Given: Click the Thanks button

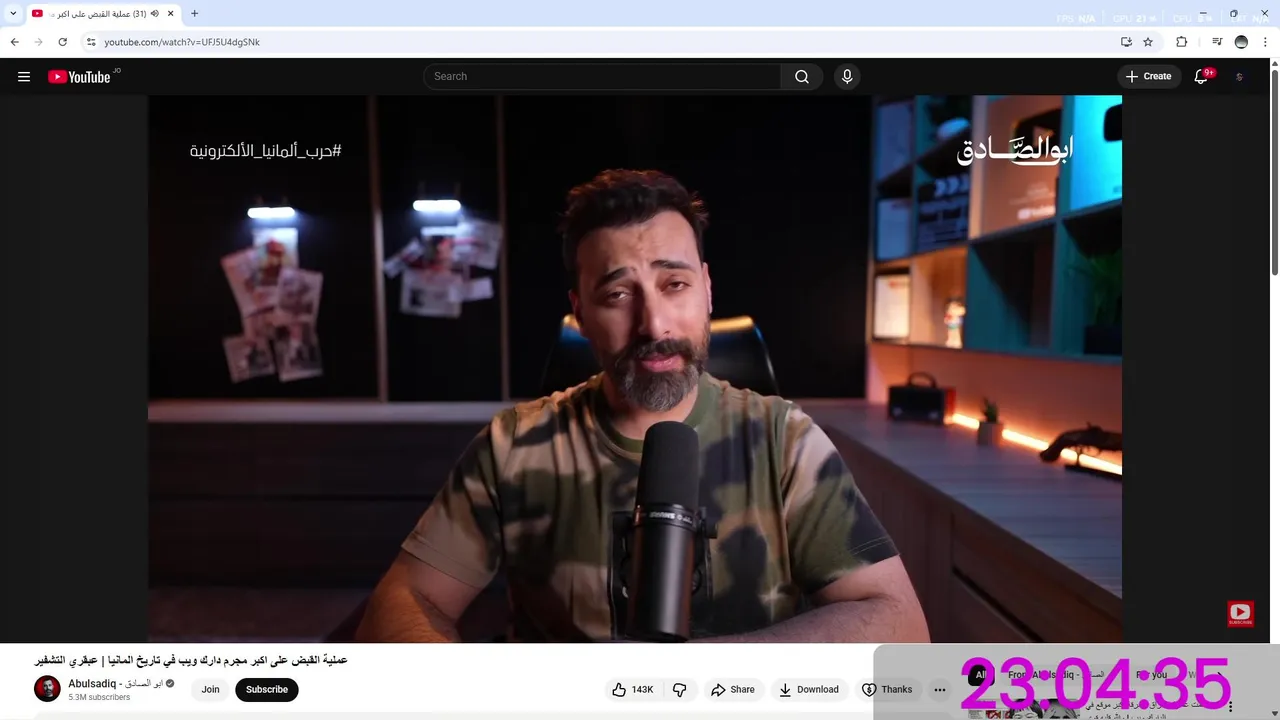Looking at the screenshot, I should coord(887,690).
